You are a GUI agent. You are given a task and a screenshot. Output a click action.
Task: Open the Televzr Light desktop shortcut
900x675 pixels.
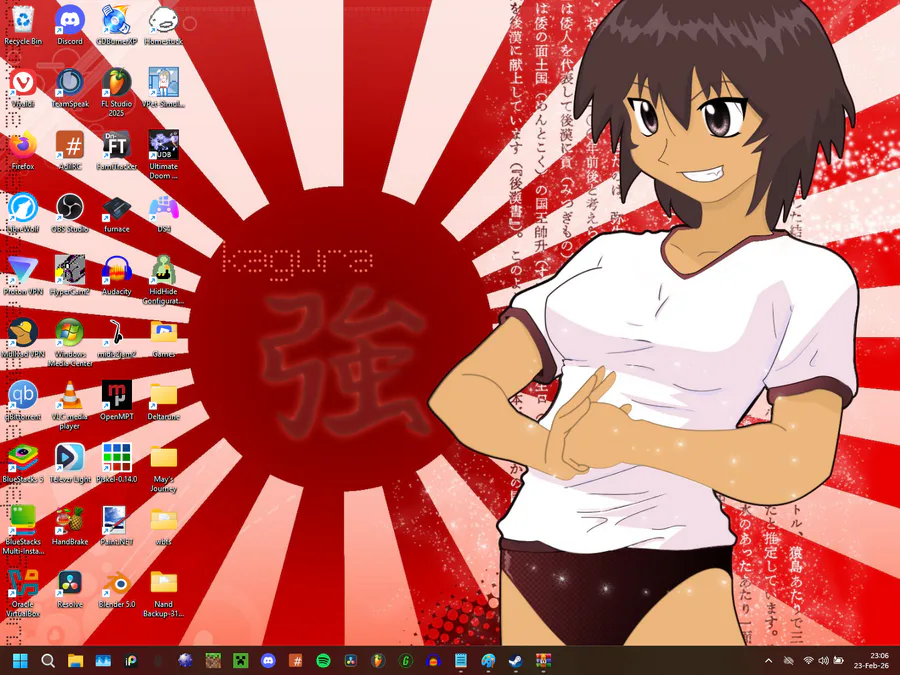click(x=70, y=464)
